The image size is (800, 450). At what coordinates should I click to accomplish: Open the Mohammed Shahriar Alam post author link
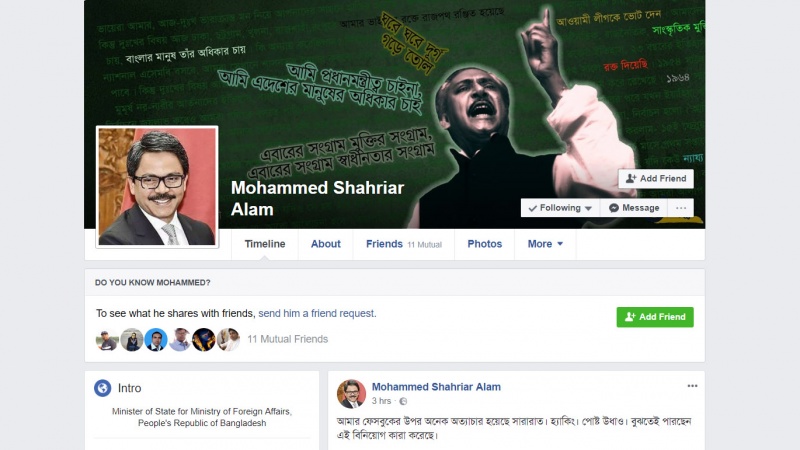[x=436, y=387]
